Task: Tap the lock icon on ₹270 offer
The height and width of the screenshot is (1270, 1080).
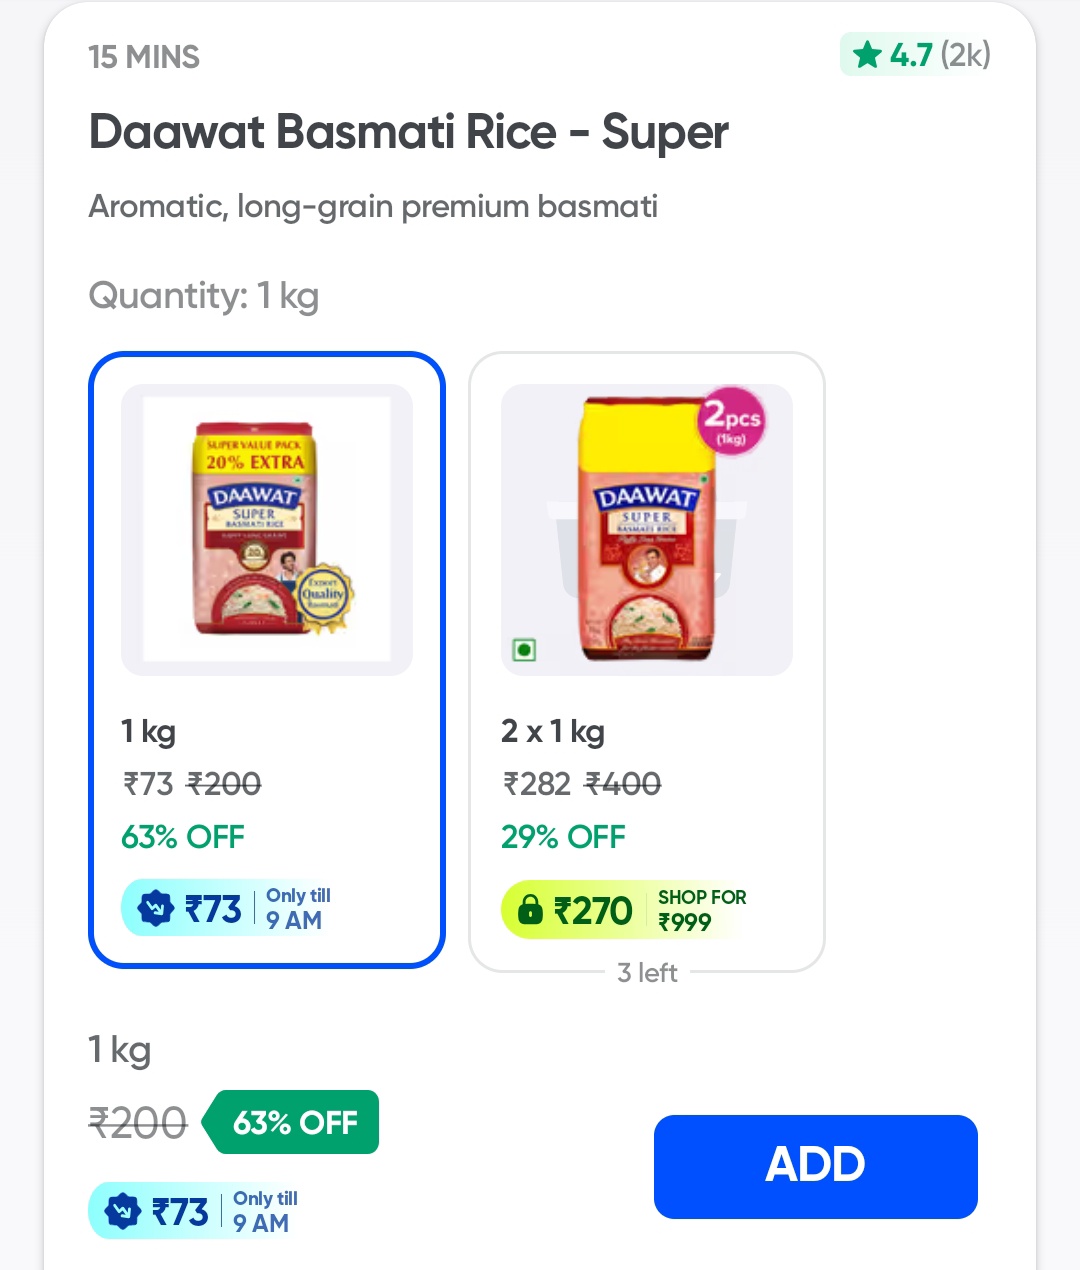Action: (x=530, y=910)
